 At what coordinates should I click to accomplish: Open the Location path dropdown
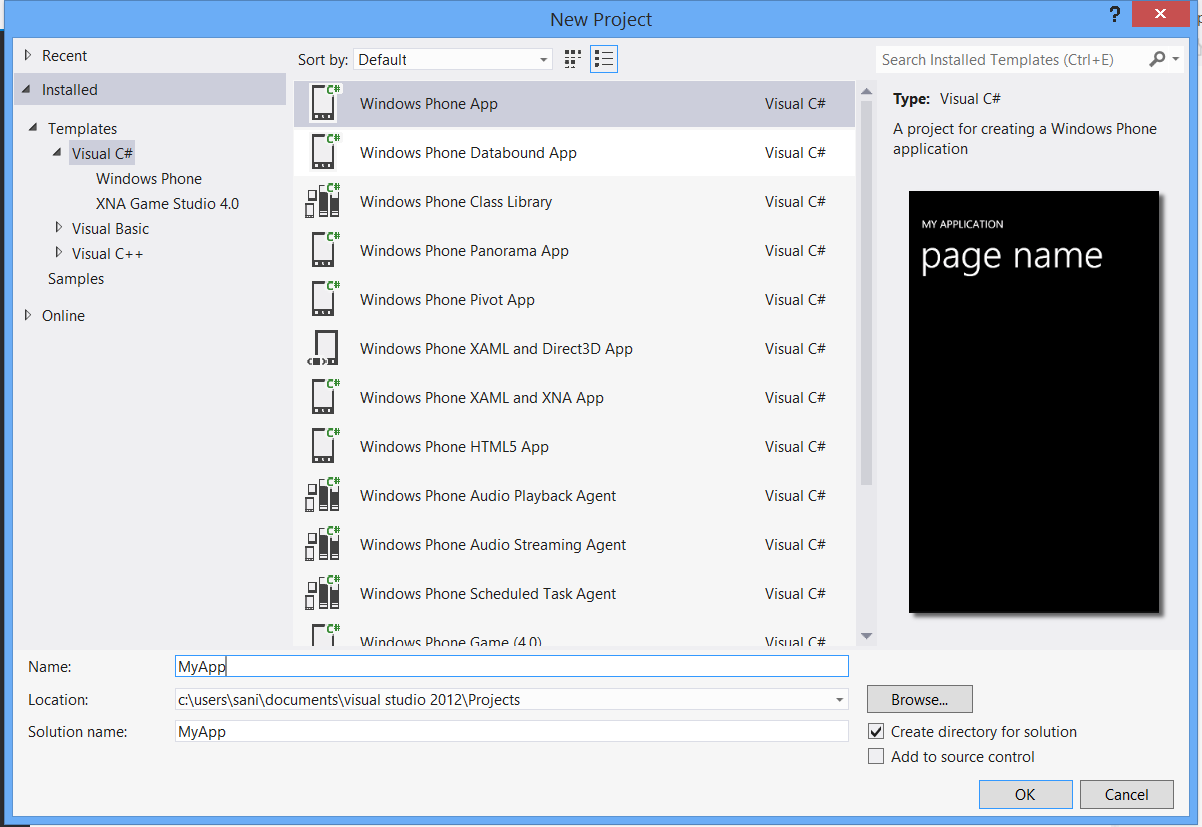click(x=841, y=699)
